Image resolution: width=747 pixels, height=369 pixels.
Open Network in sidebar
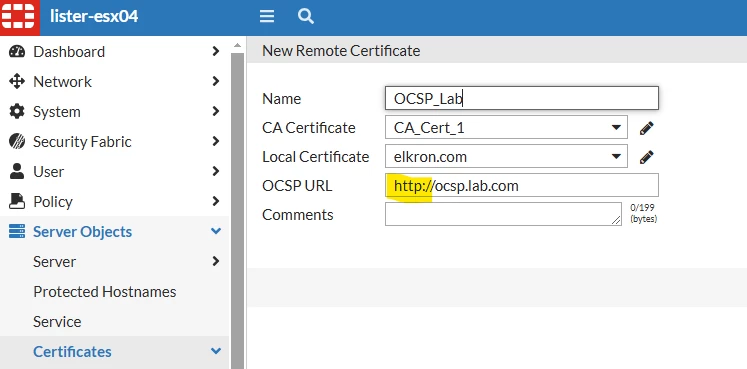pyautogui.click(x=62, y=81)
